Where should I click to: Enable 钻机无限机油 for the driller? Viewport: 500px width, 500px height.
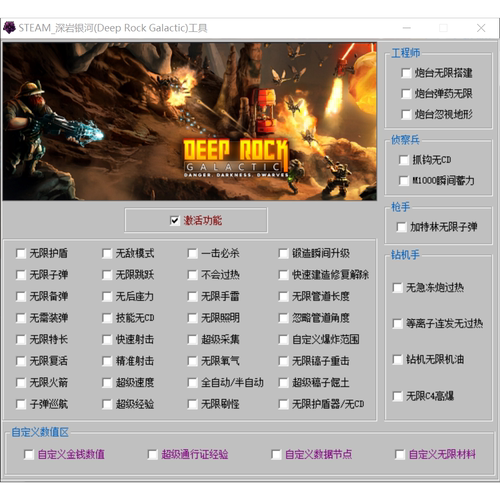397,360
